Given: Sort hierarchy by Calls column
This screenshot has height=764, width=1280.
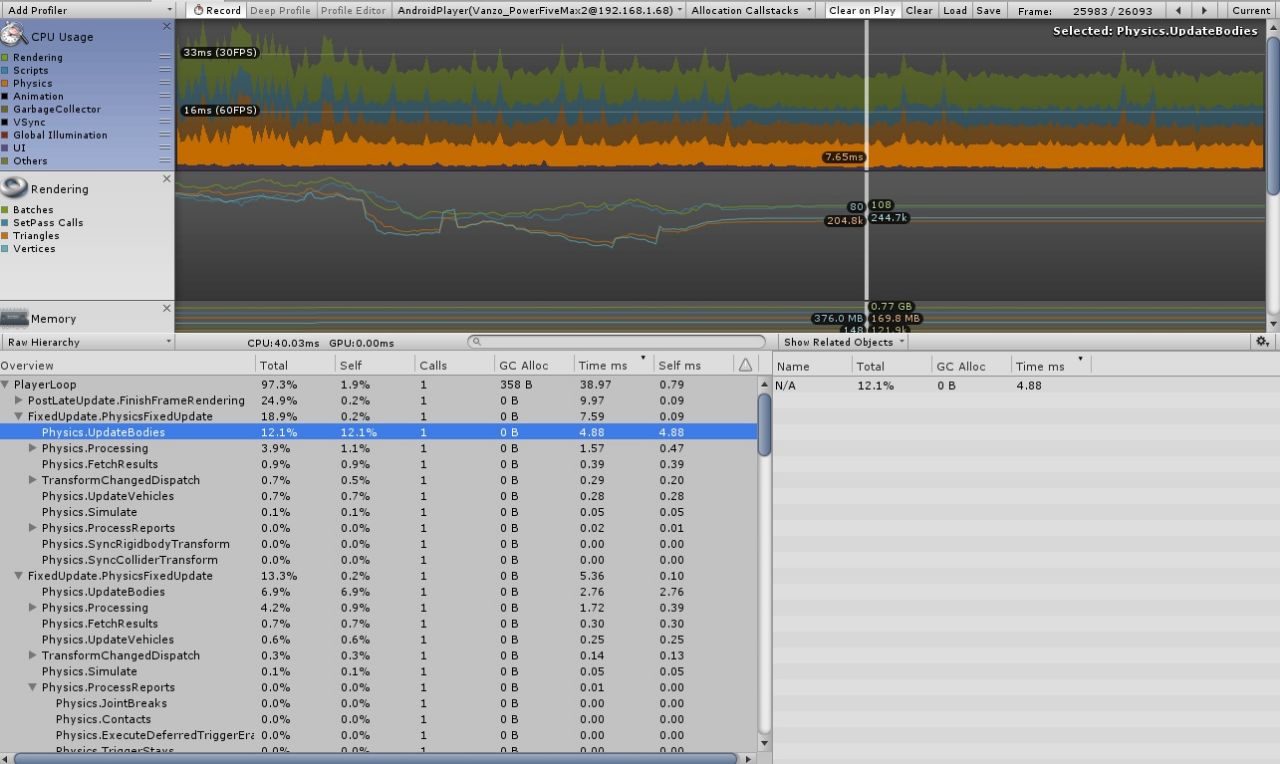Looking at the screenshot, I should pos(455,366).
